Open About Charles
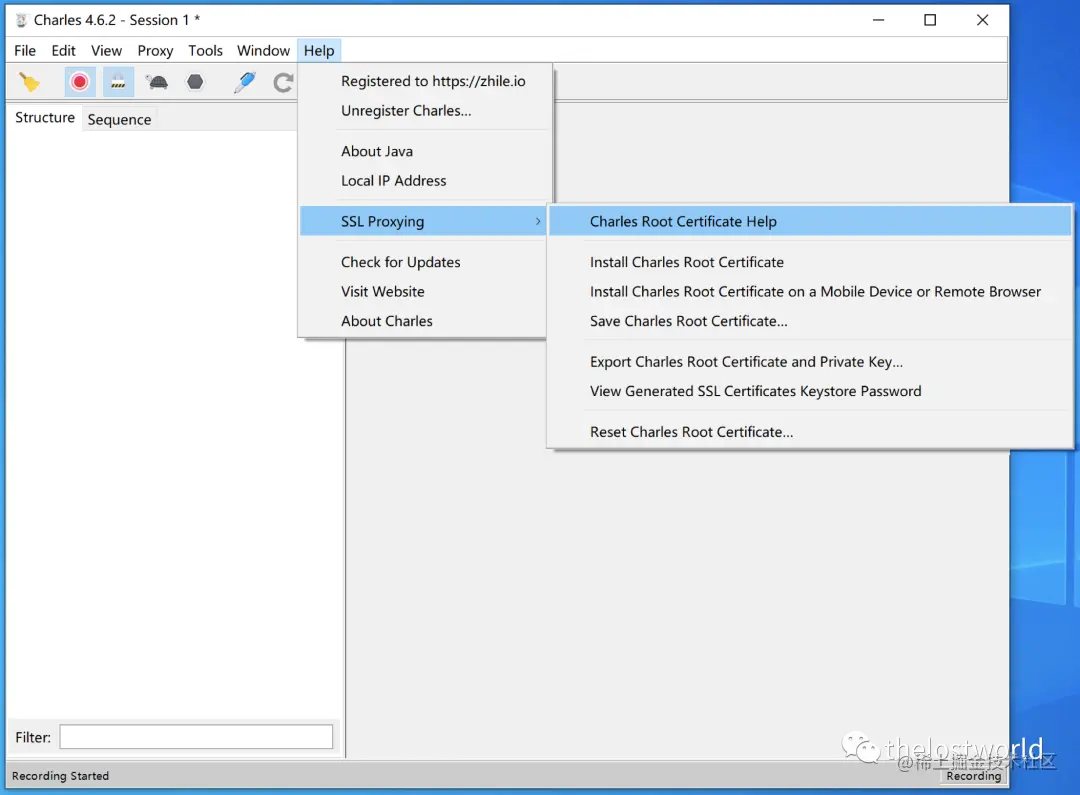Image resolution: width=1080 pixels, height=795 pixels. [424, 321]
